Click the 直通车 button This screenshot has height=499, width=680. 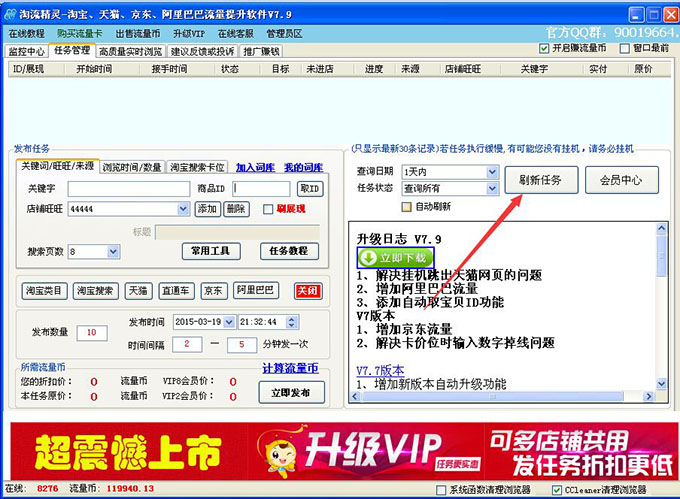click(x=176, y=290)
